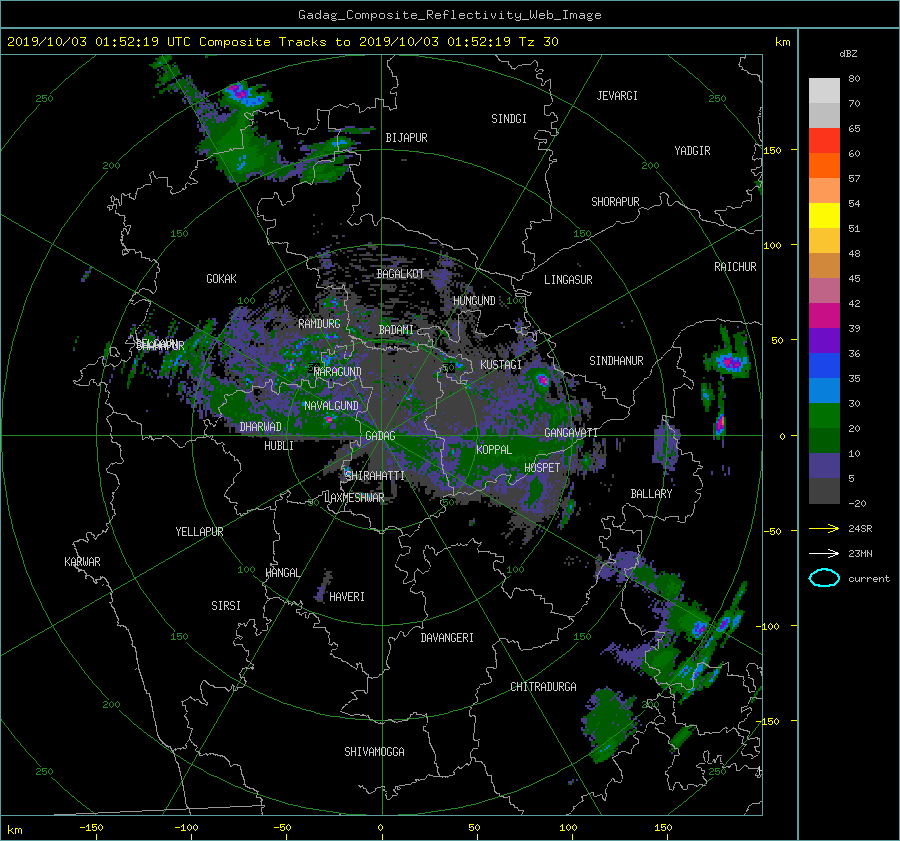The width and height of the screenshot is (900, 841).
Task: Click the 'dBZ' legend heading
Action: pyautogui.click(x=848, y=53)
